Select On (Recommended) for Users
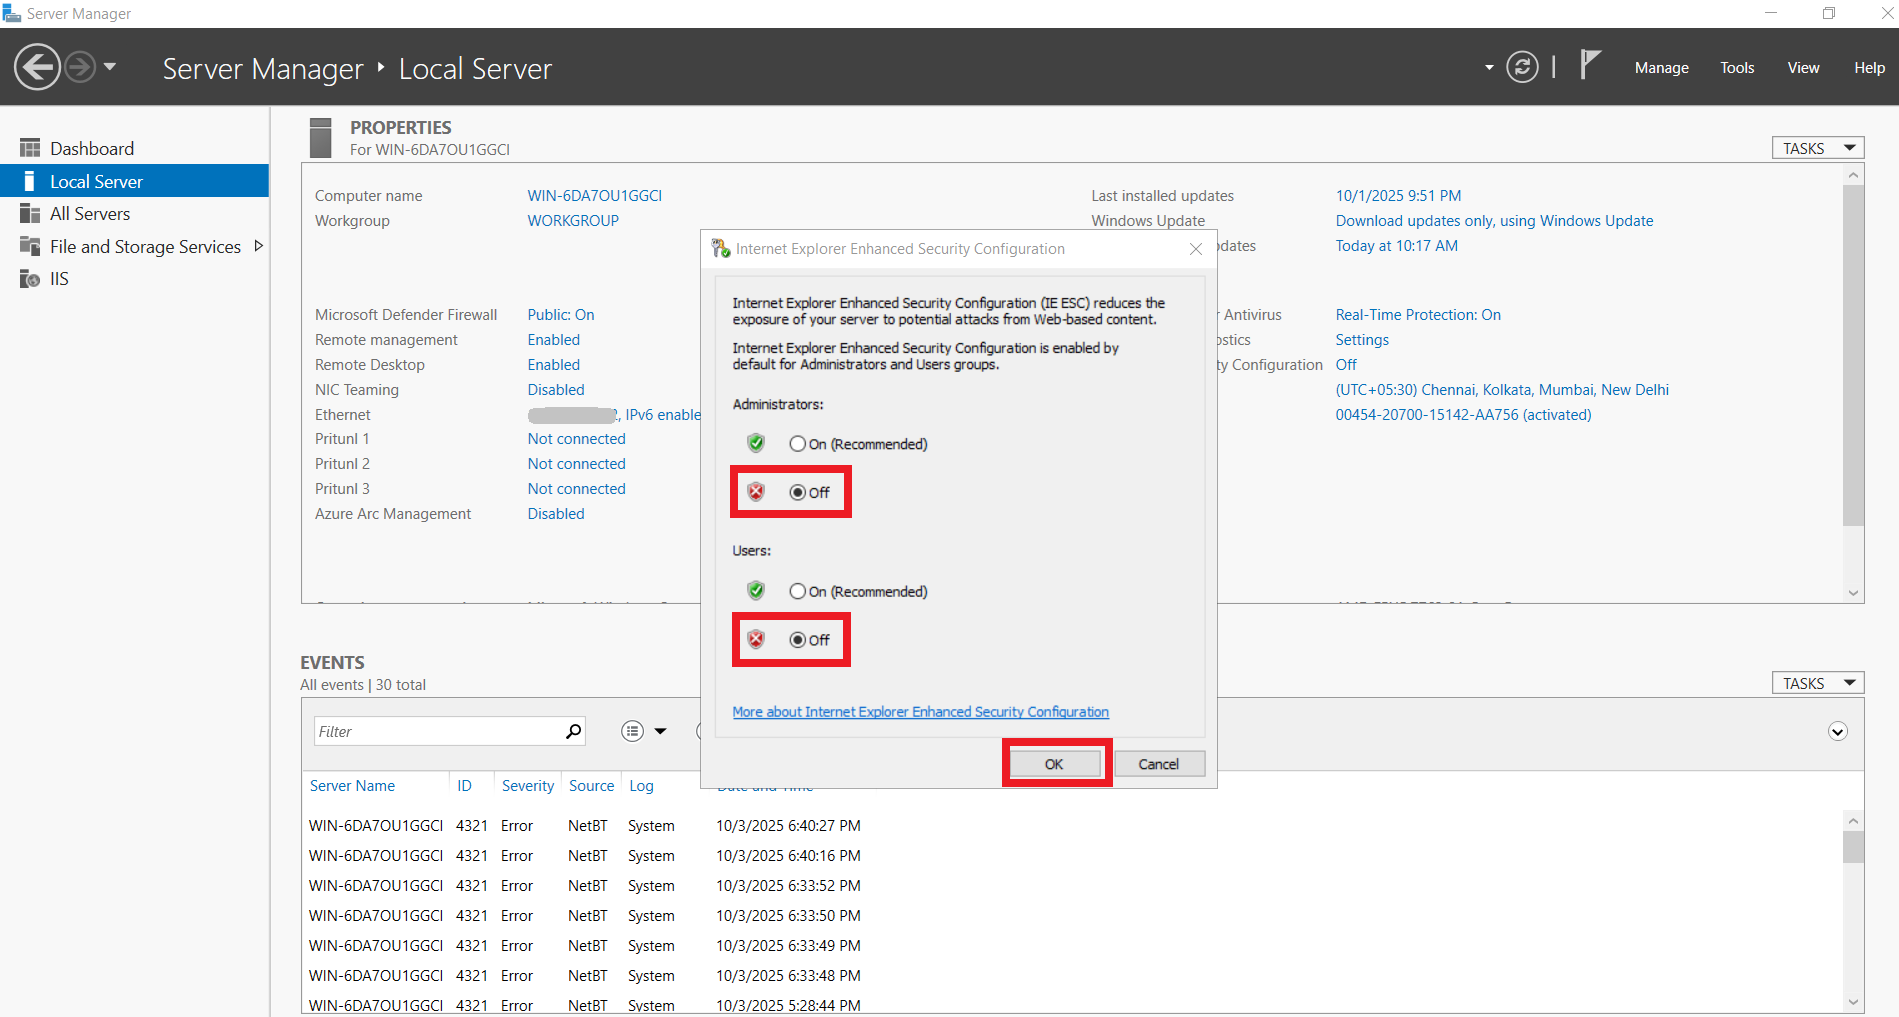The height and width of the screenshot is (1017, 1899). click(x=797, y=591)
